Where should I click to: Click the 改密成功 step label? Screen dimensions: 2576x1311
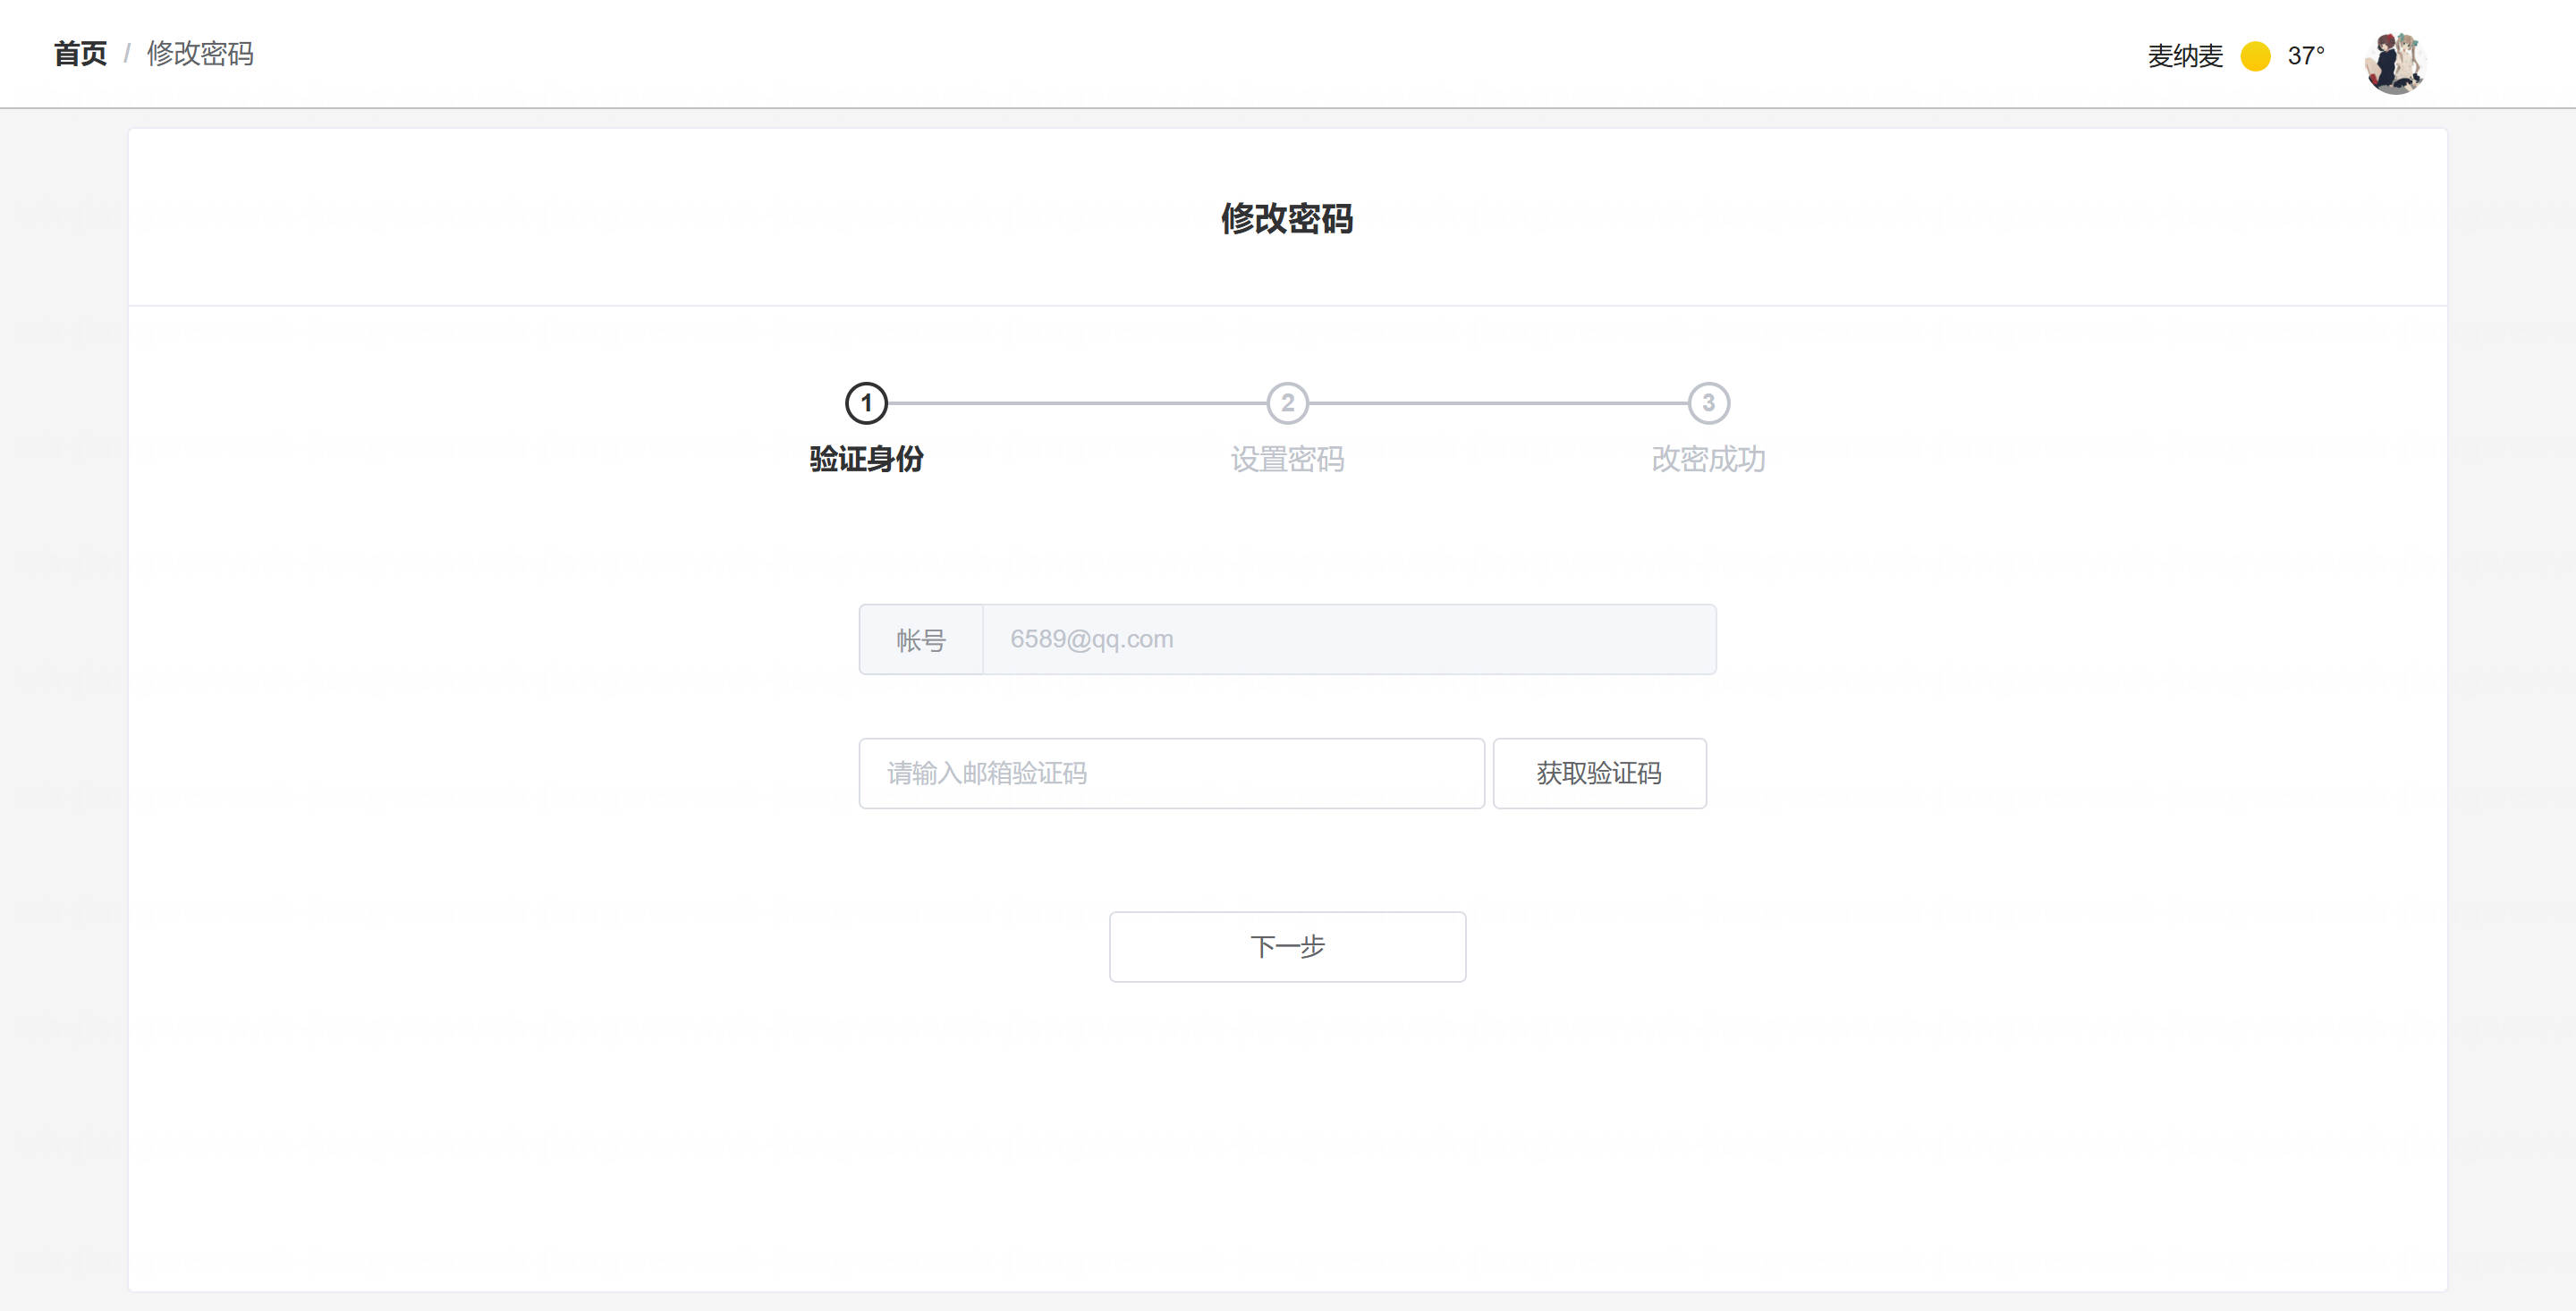[1708, 459]
